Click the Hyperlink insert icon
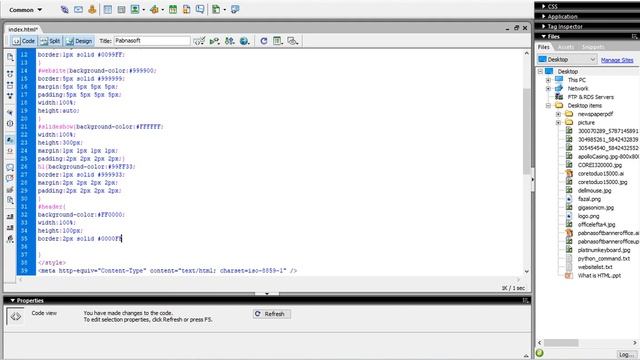This screenshot has width=640, height=360. 64,9
